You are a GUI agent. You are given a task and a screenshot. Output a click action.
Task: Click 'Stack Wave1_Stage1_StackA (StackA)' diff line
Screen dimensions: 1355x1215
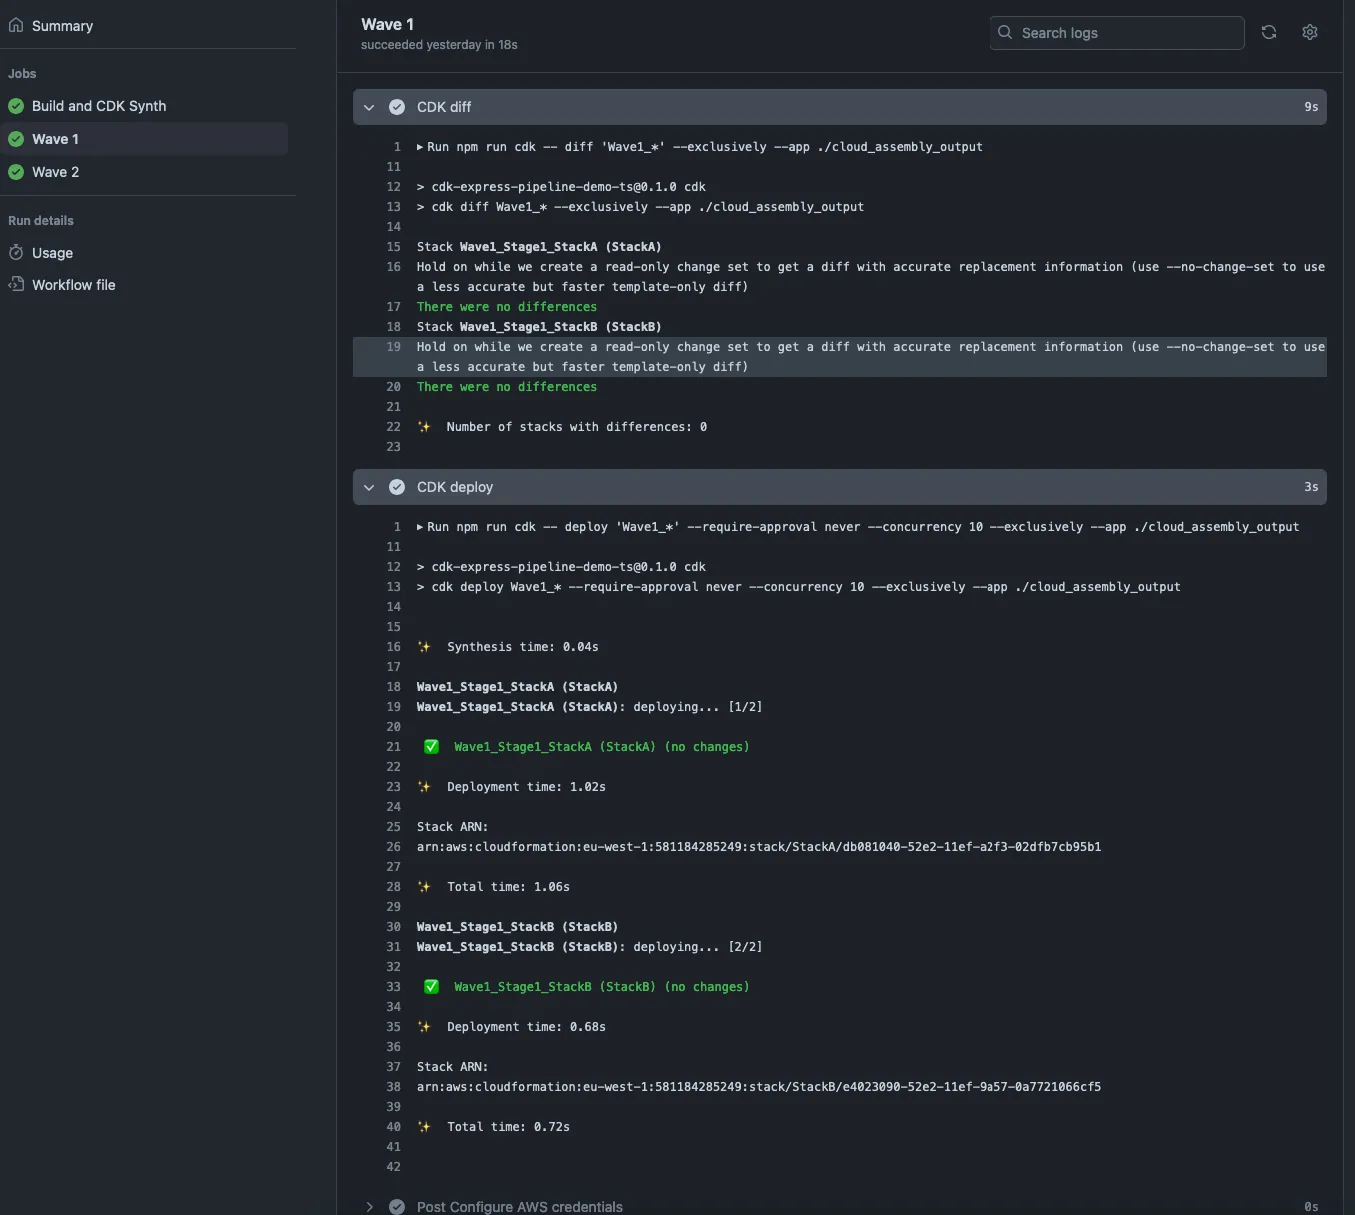539,247
